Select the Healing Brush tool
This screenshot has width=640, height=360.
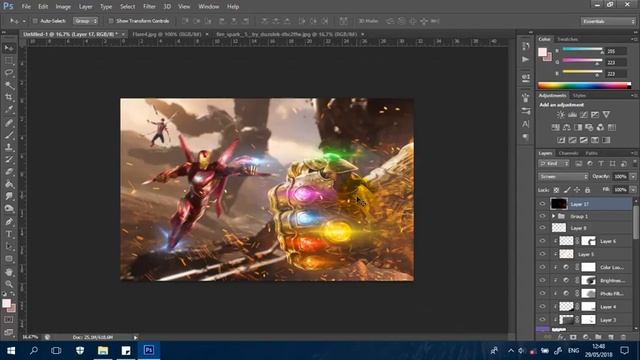point(9,122)
